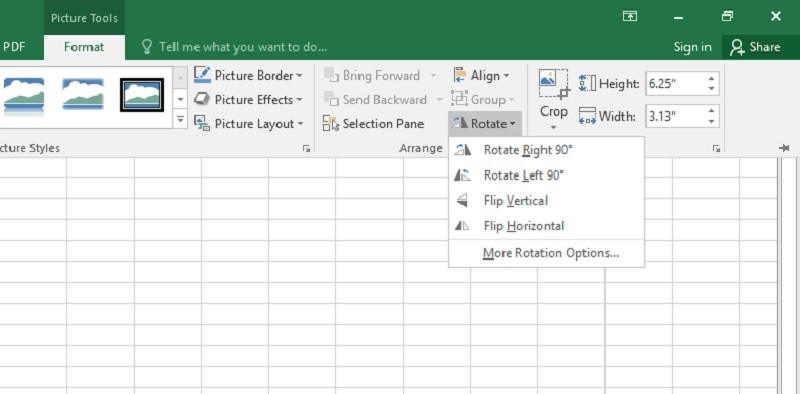The height and width of the screenshot is (394, 800).
Task: Open Picture Styles dialog launcher
Action: click(306, 149)
